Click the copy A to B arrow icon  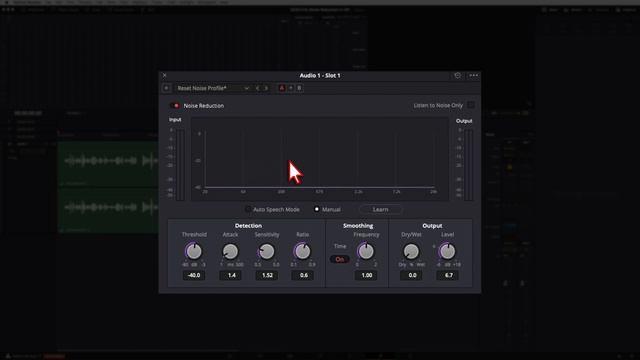pyautogui.click(x=291, y=88)
